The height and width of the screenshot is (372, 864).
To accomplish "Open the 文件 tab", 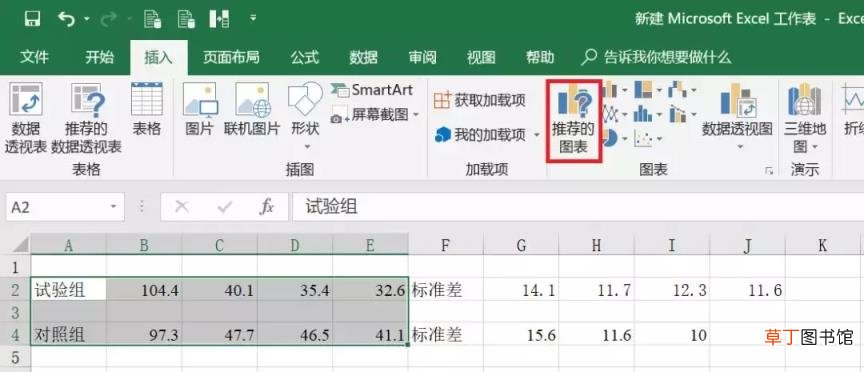I will [x=34, y=57].
